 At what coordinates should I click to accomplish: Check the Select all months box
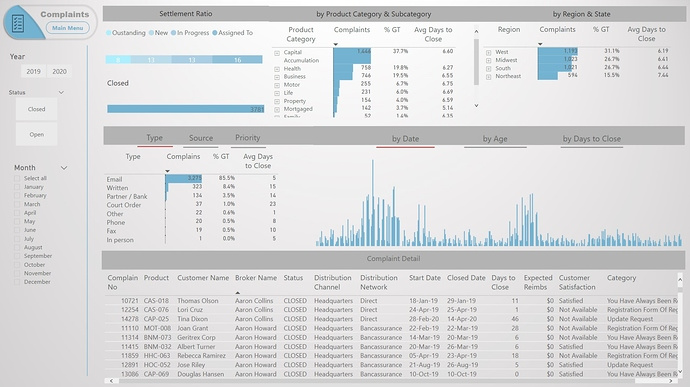click(x=17, y=178)
